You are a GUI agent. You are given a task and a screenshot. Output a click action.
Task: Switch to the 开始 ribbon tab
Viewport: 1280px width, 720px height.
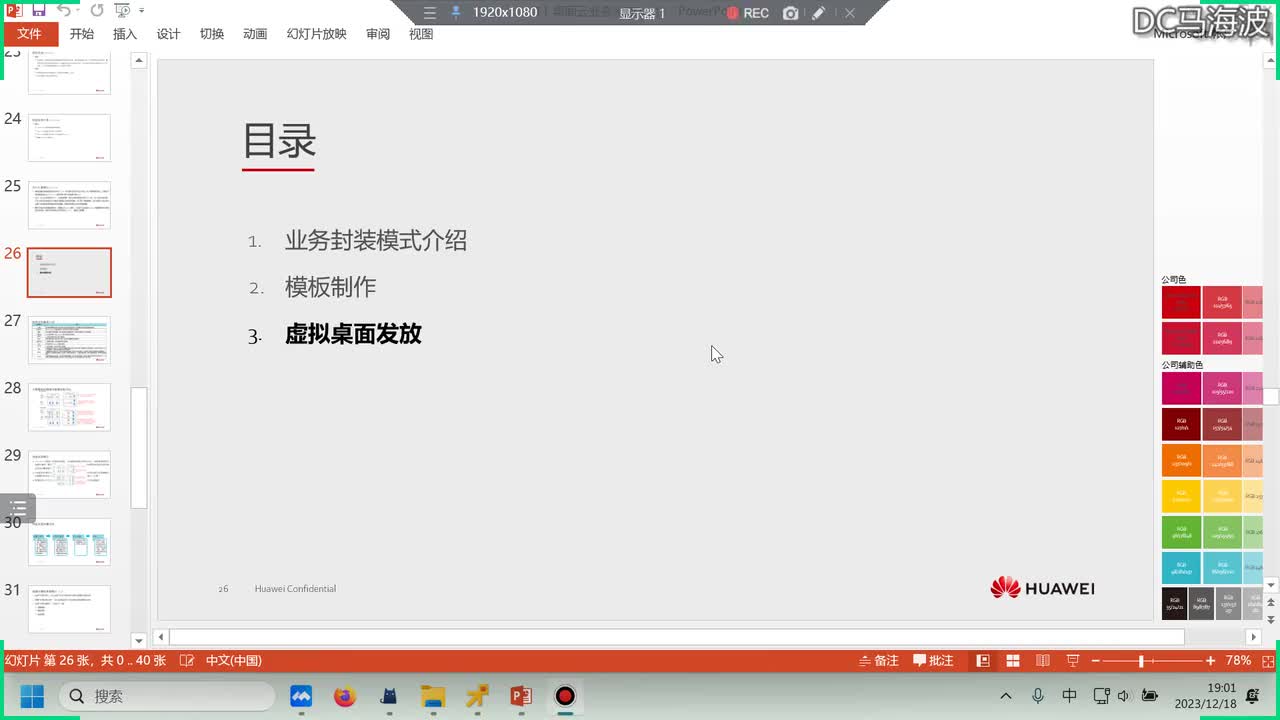click(x=81, y=34)
